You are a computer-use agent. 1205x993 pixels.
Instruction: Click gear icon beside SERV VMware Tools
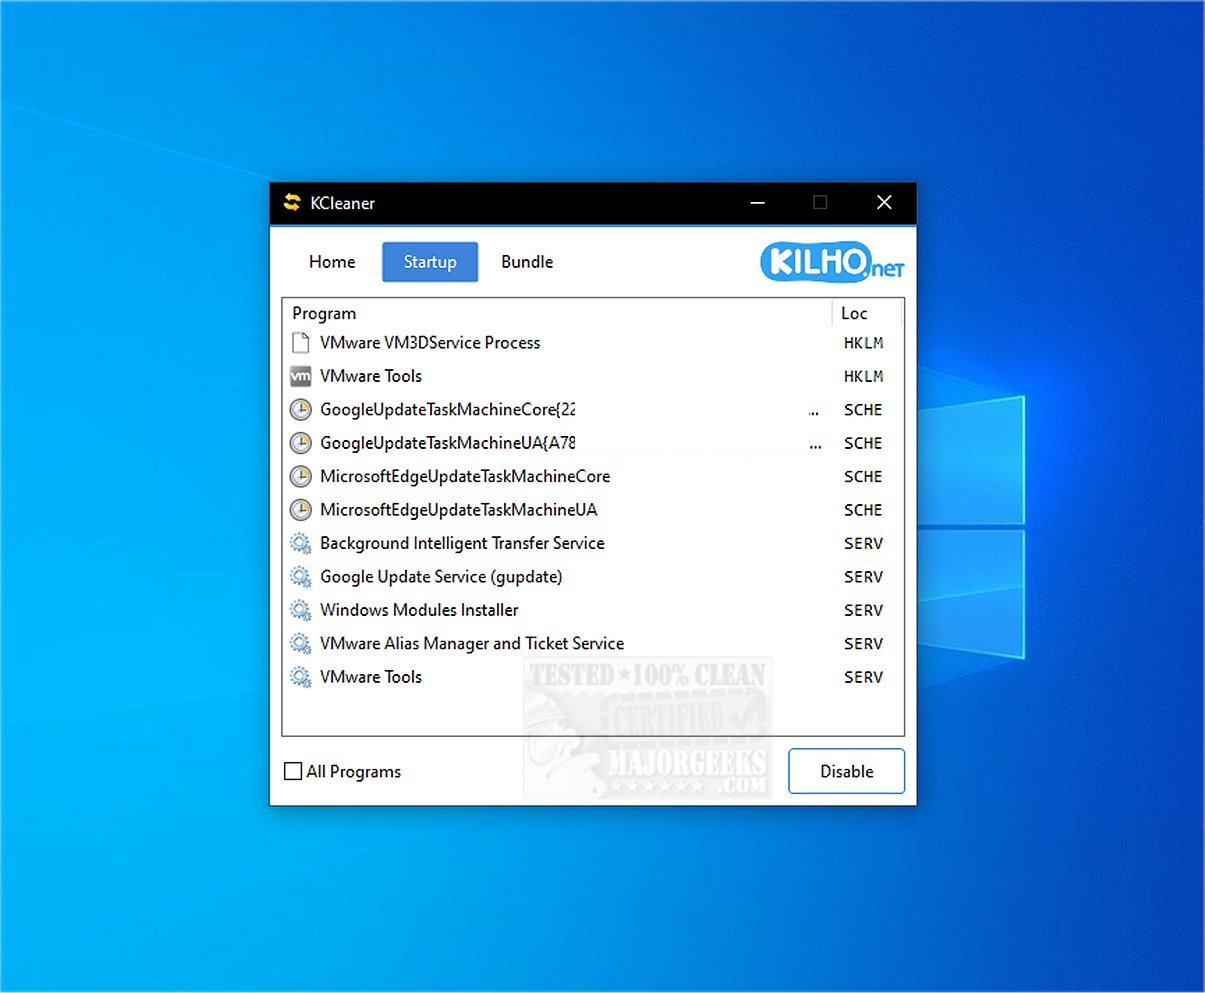click(300, 677)
